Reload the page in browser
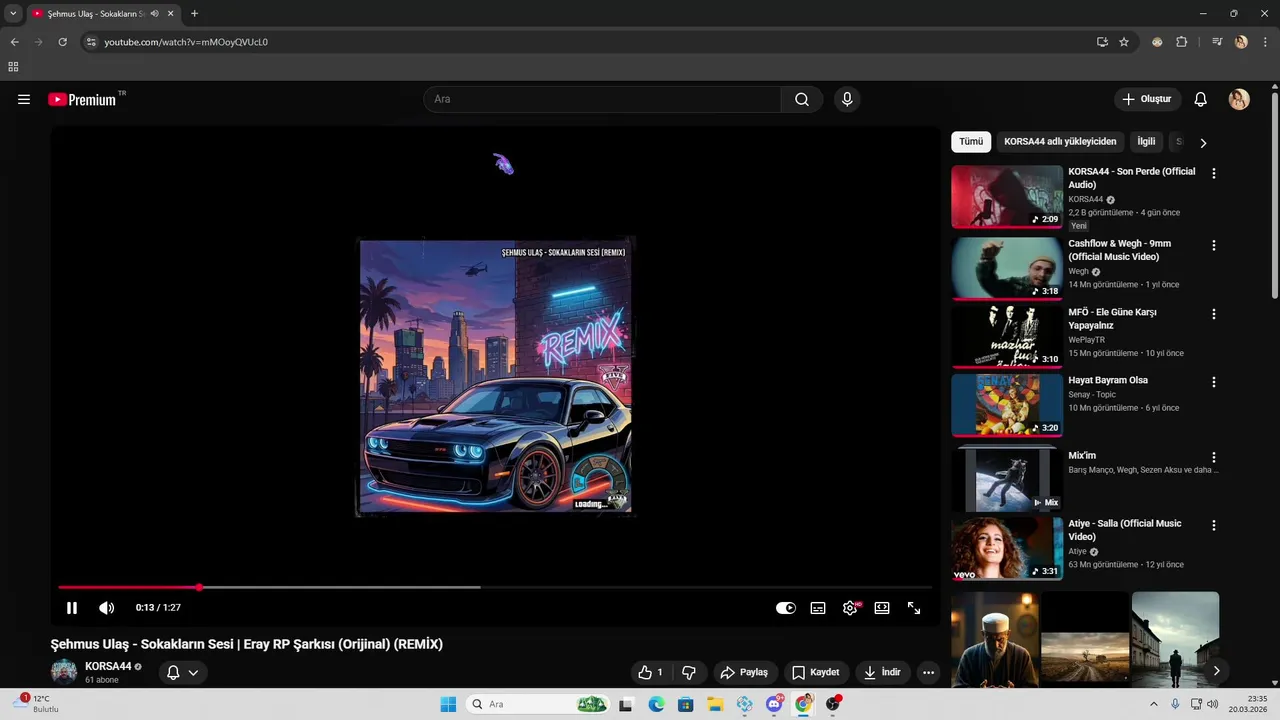 (x=62, y=42)
